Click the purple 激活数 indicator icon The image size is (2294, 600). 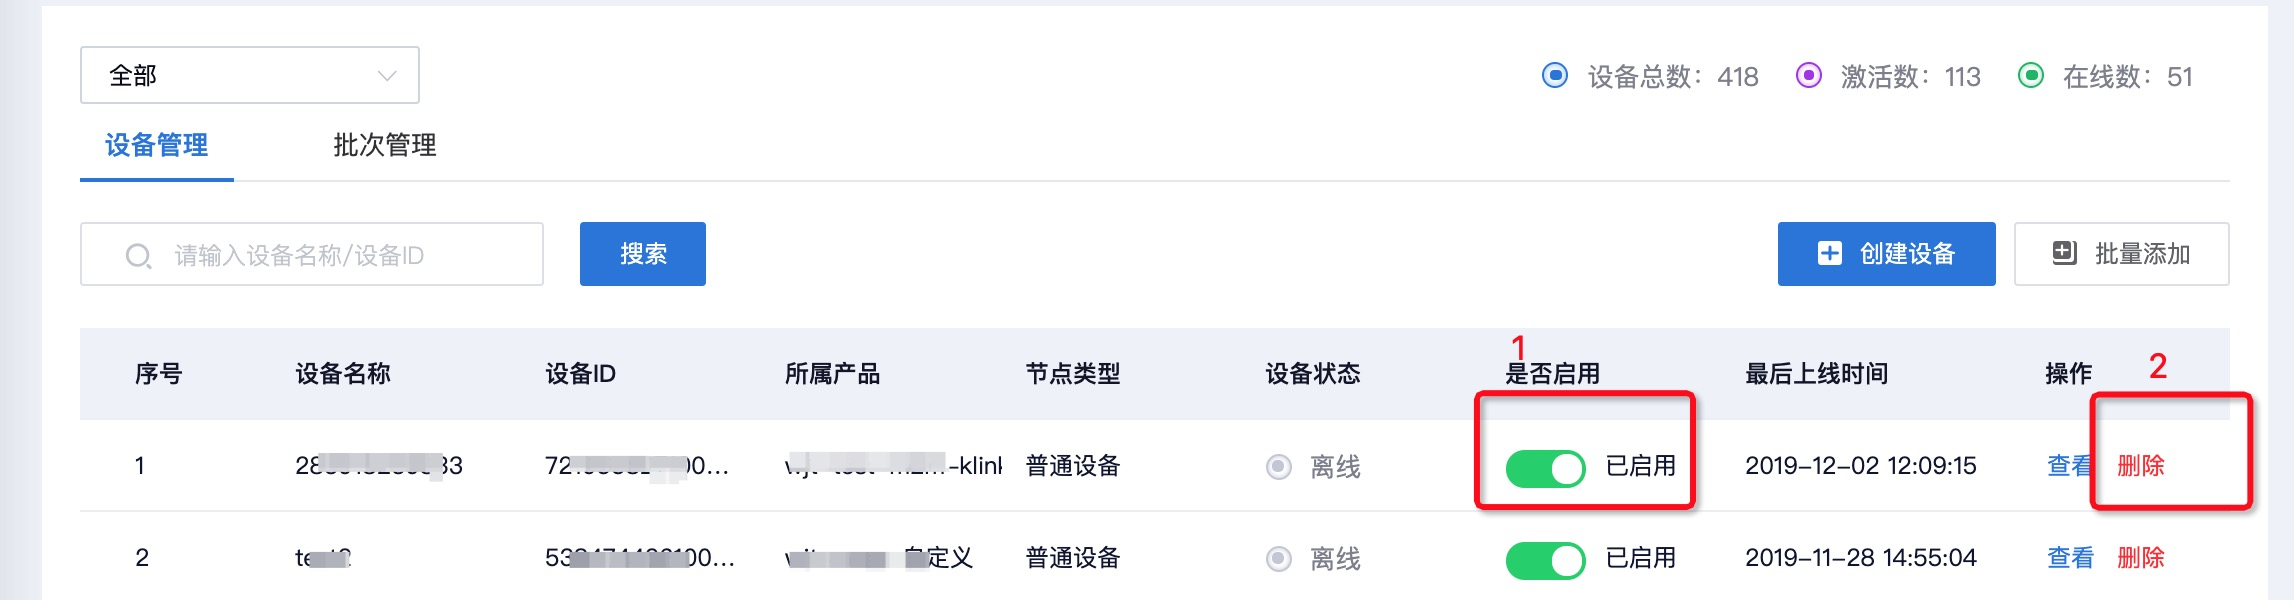click(x=1808, y=76)
